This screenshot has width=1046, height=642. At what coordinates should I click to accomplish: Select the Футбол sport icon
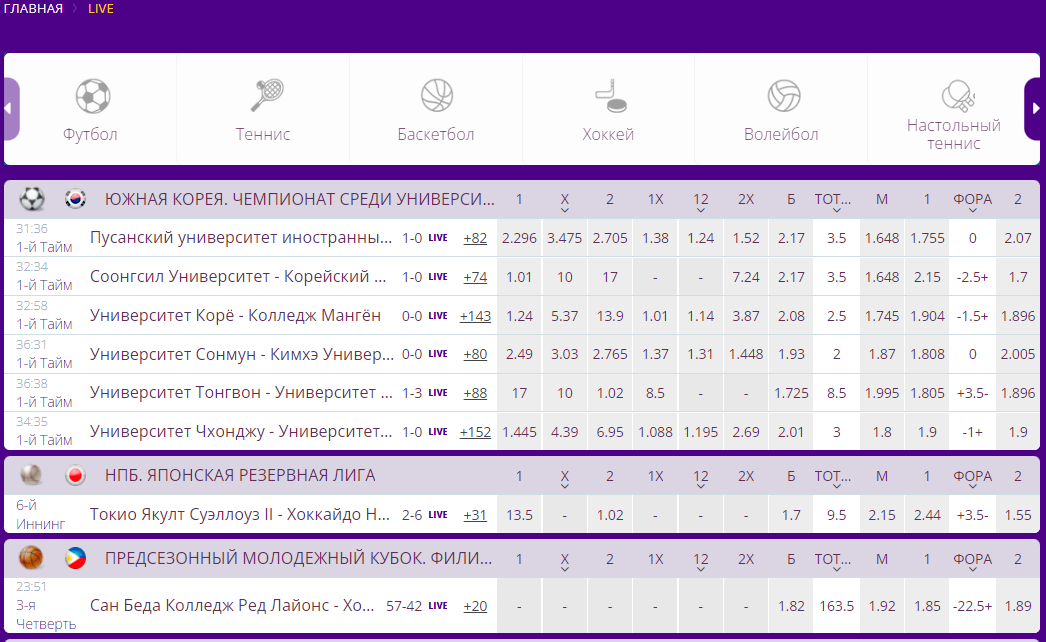pyautogui.click(x=92, y=96)
